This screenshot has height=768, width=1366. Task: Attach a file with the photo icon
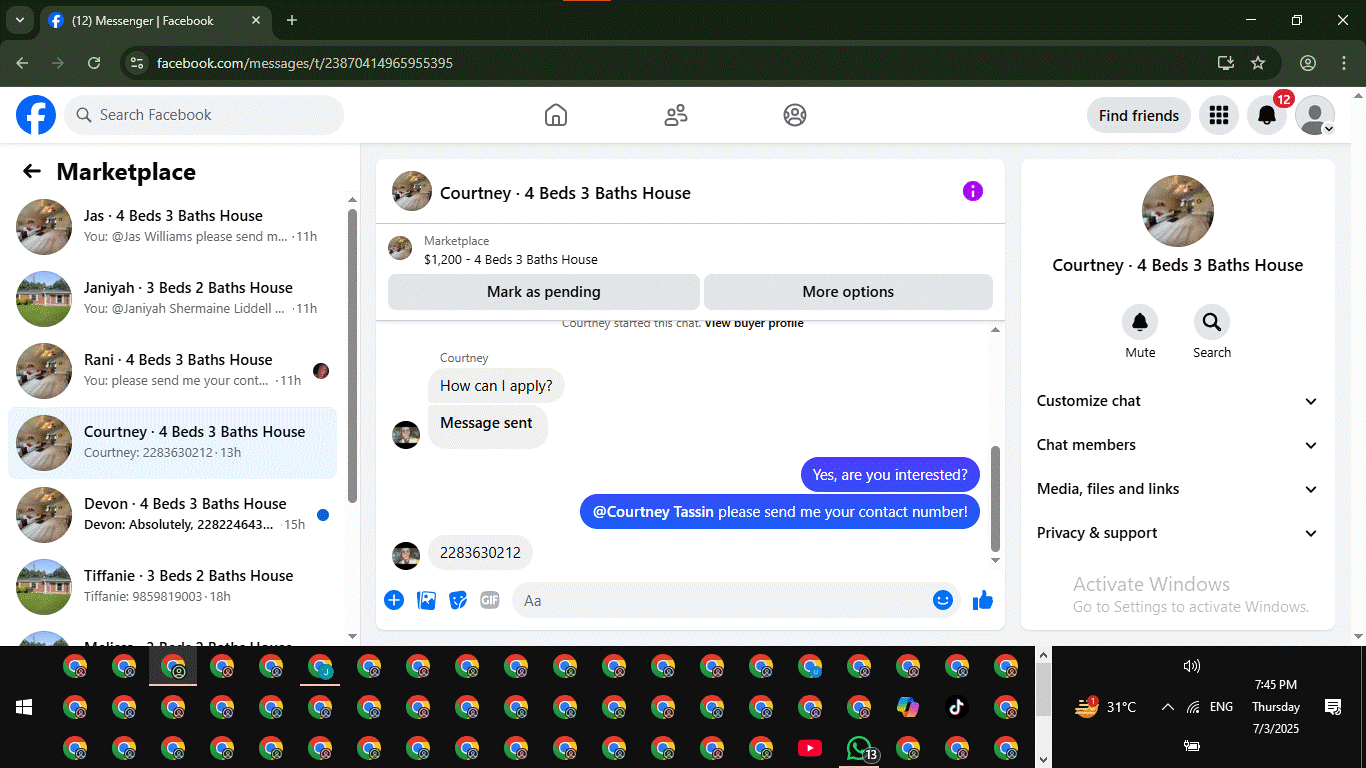[x=426, y=600]
